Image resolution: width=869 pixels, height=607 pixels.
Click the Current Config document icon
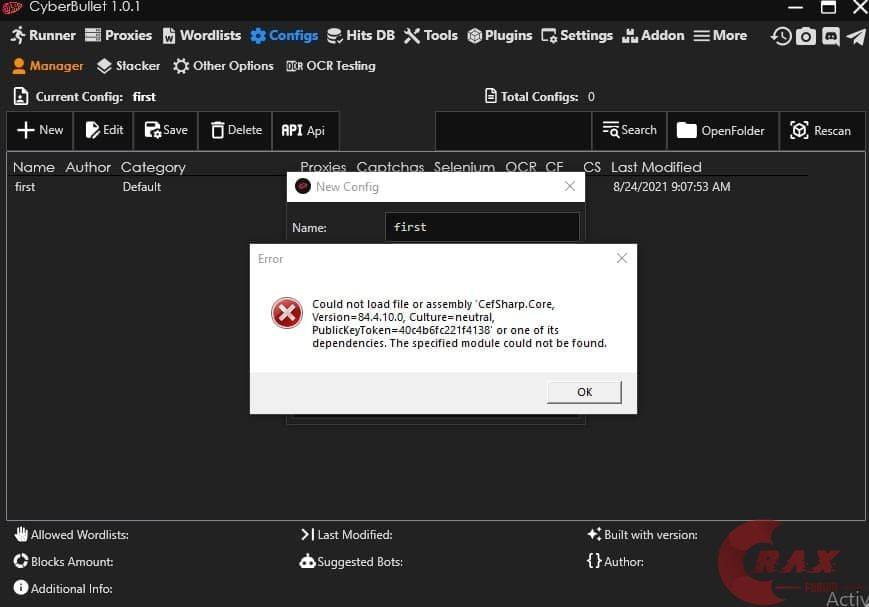point(21,96)
